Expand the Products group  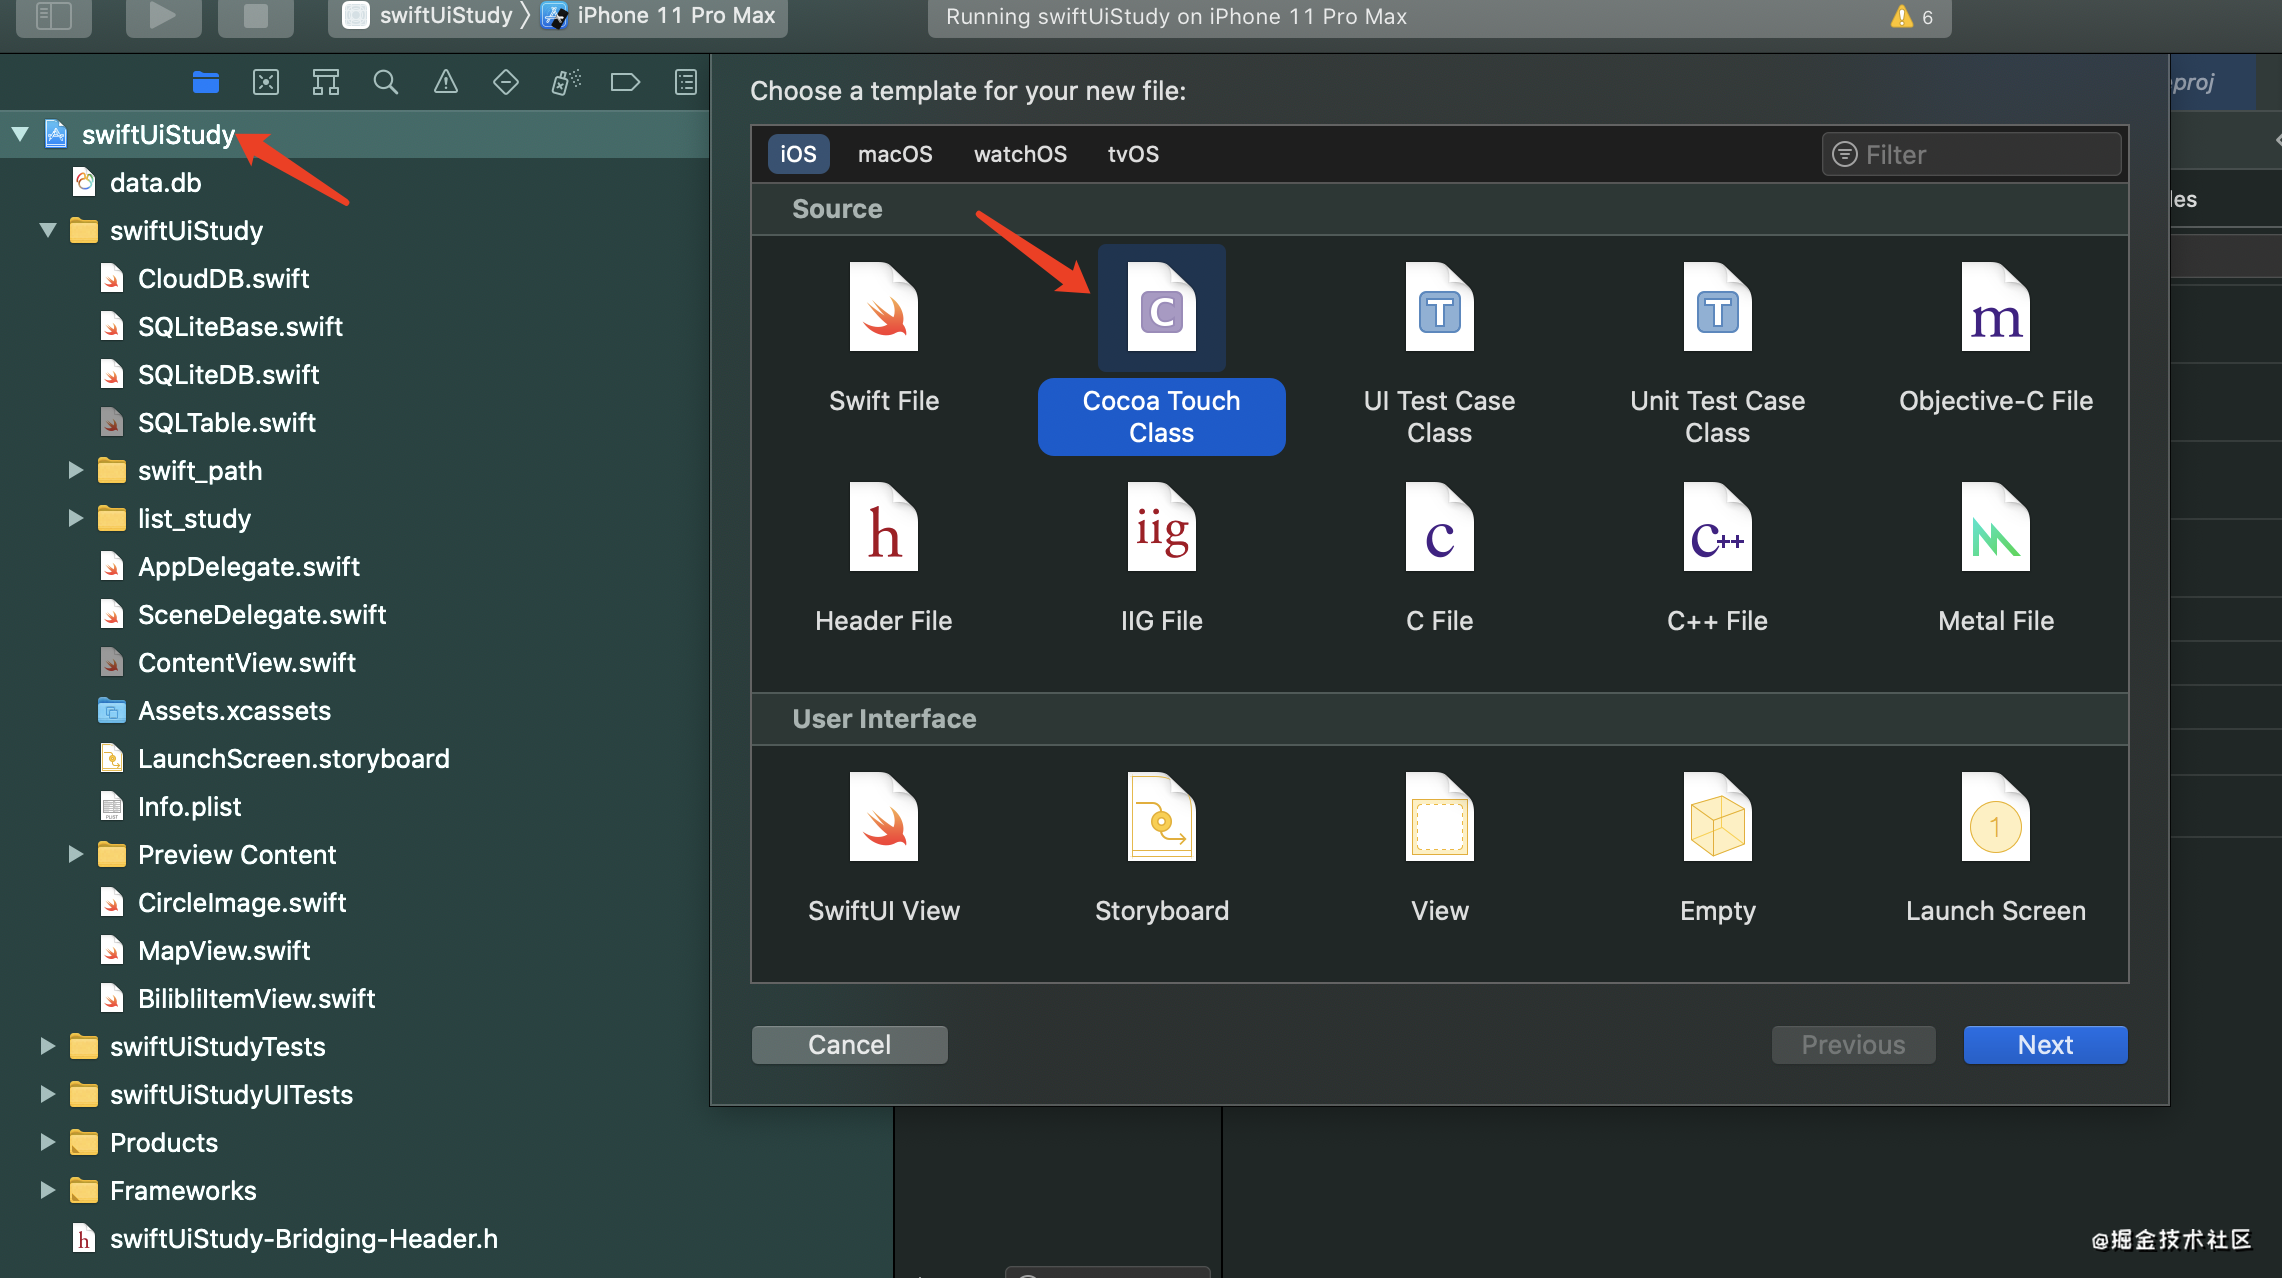pyautogui.click(x=48, y=1142)
